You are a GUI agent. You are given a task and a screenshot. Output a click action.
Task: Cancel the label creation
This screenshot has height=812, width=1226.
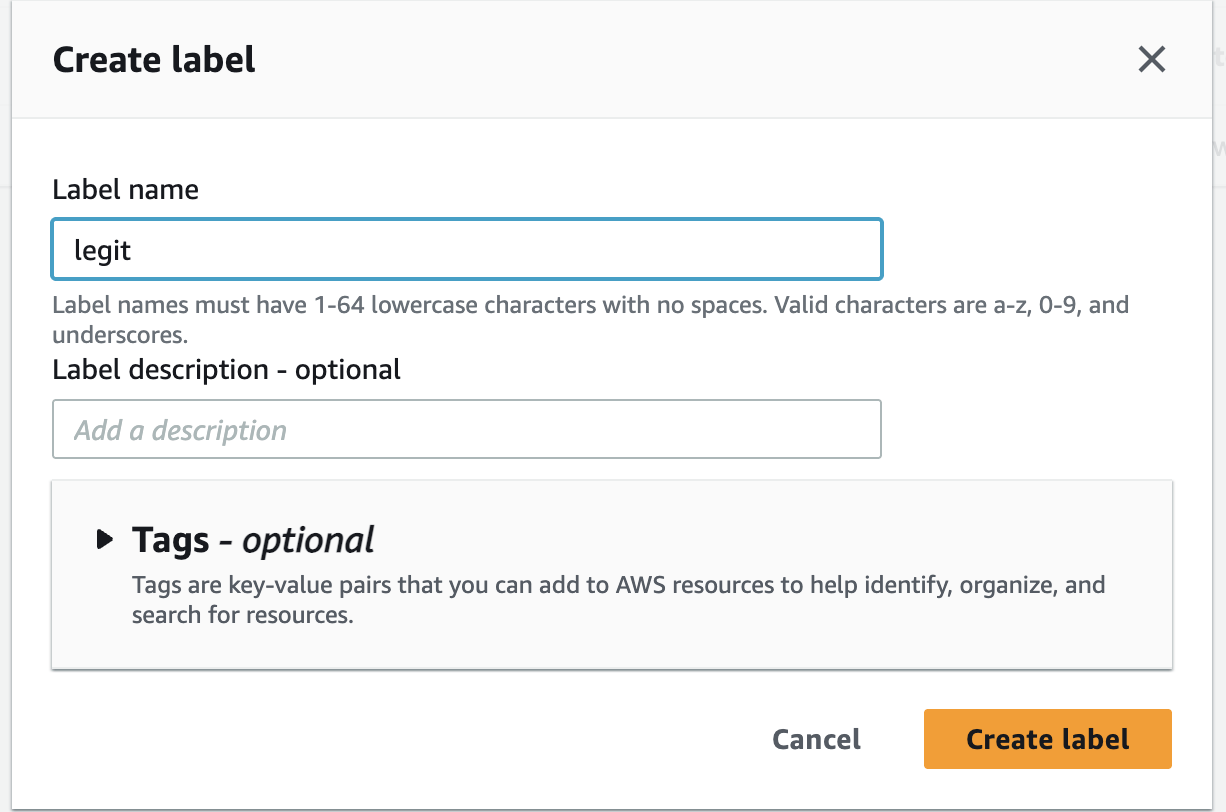point(816,740)
